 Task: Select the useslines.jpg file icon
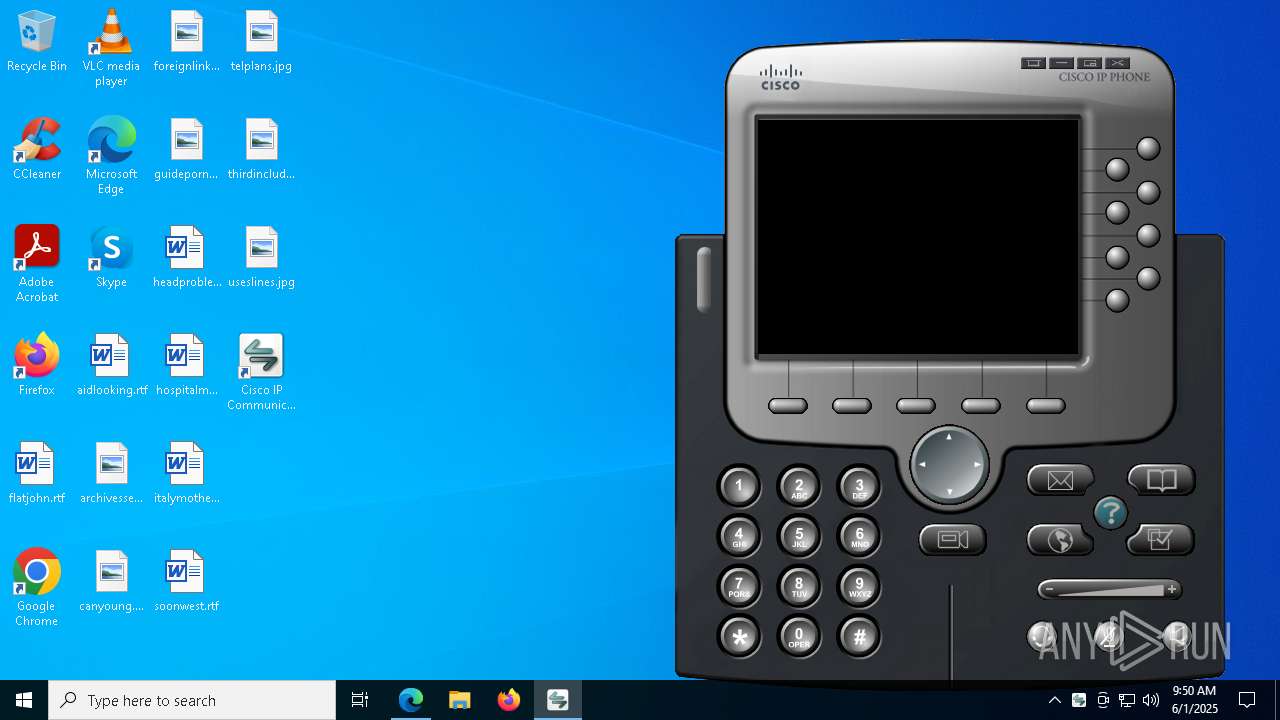point(261,257)
